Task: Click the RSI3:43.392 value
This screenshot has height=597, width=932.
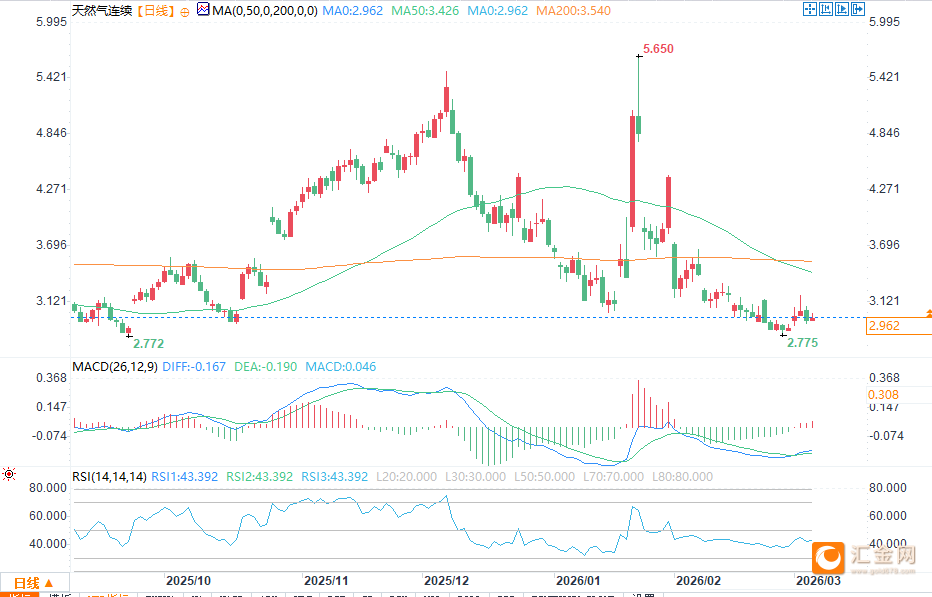Action: pos(335,476)
